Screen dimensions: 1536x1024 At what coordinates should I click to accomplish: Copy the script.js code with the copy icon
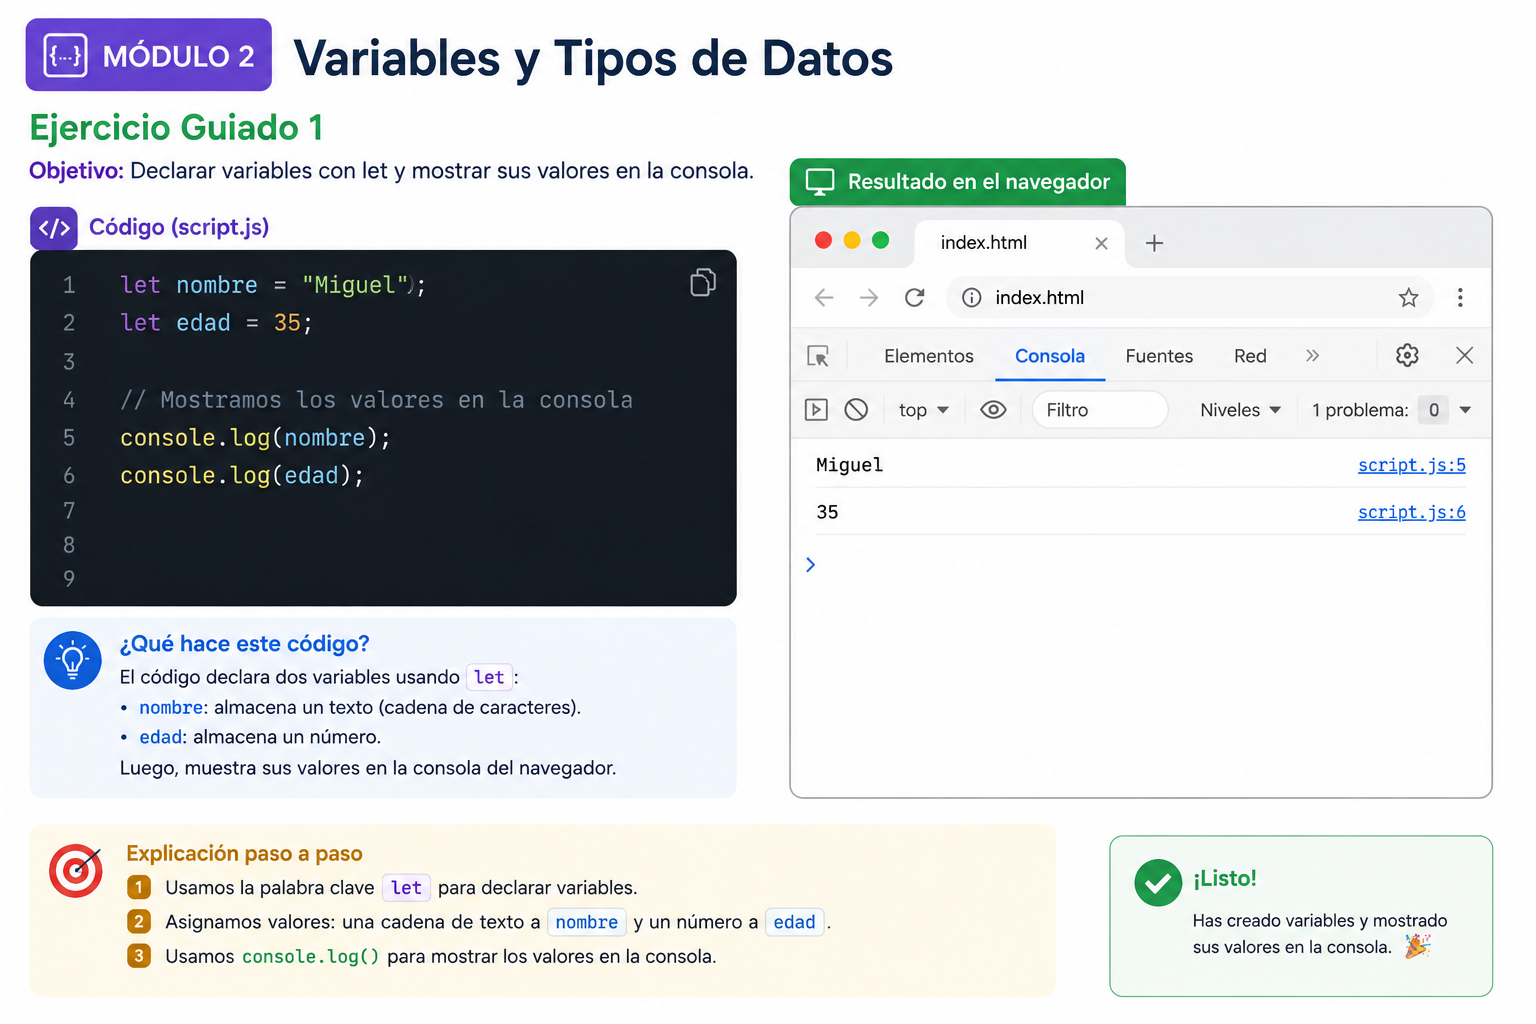703,283
